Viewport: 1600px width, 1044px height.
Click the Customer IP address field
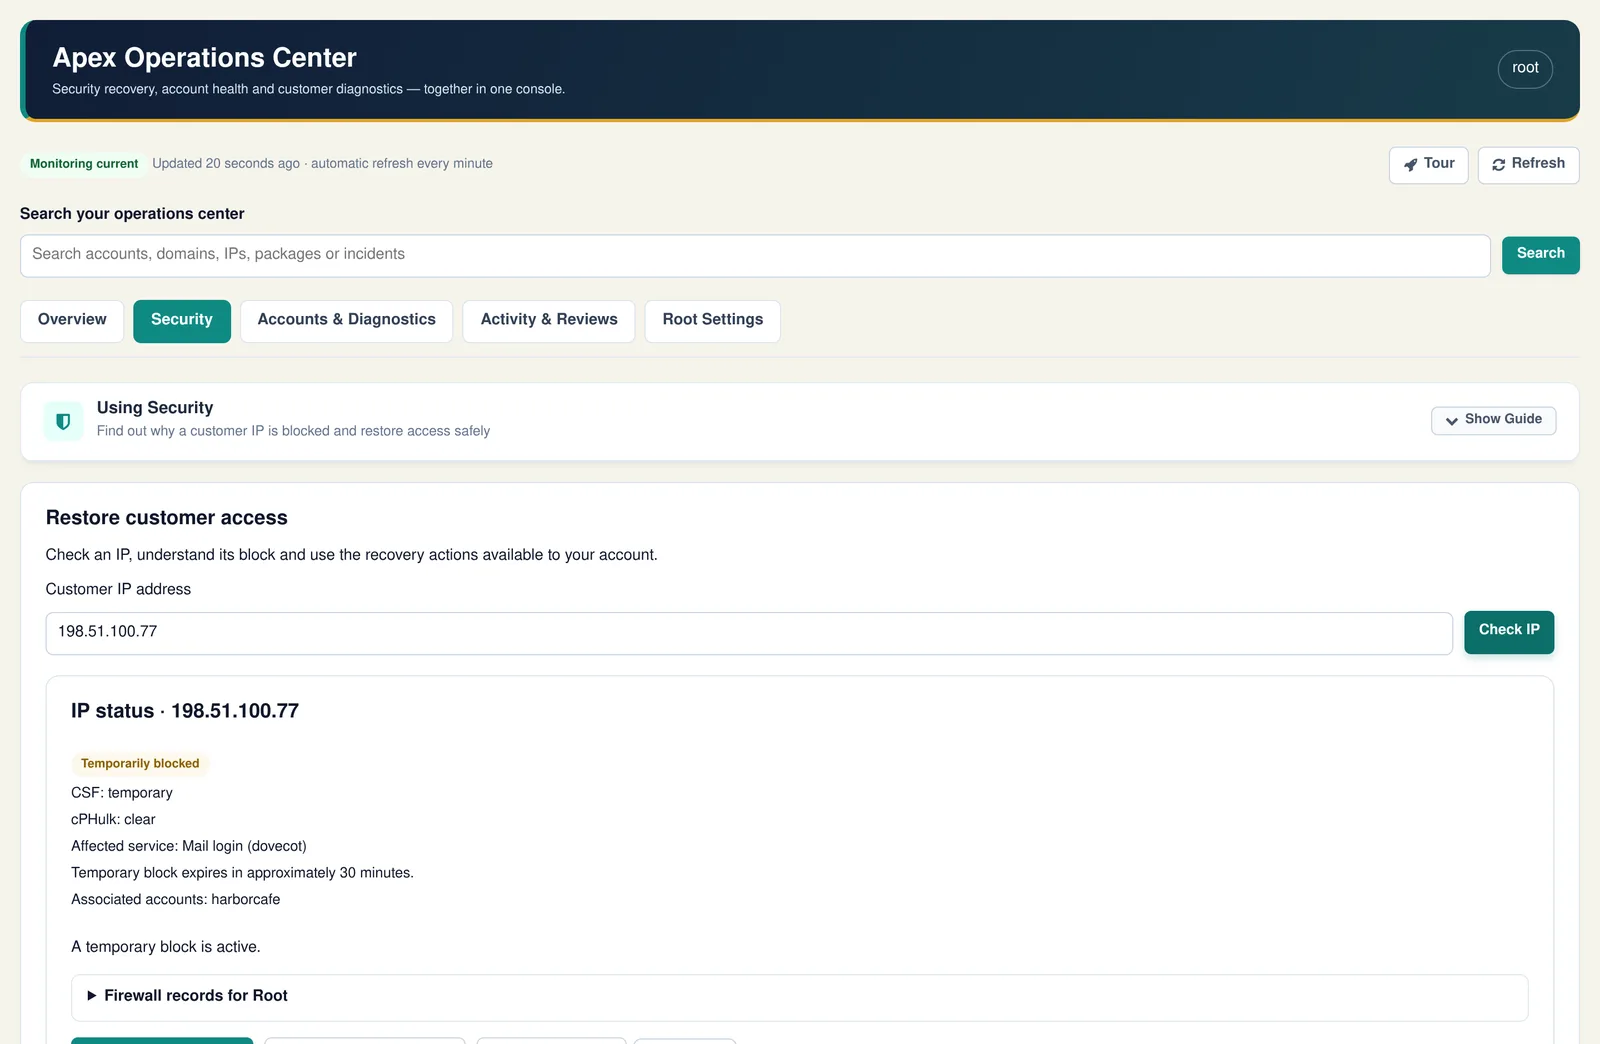pos(749,633)
